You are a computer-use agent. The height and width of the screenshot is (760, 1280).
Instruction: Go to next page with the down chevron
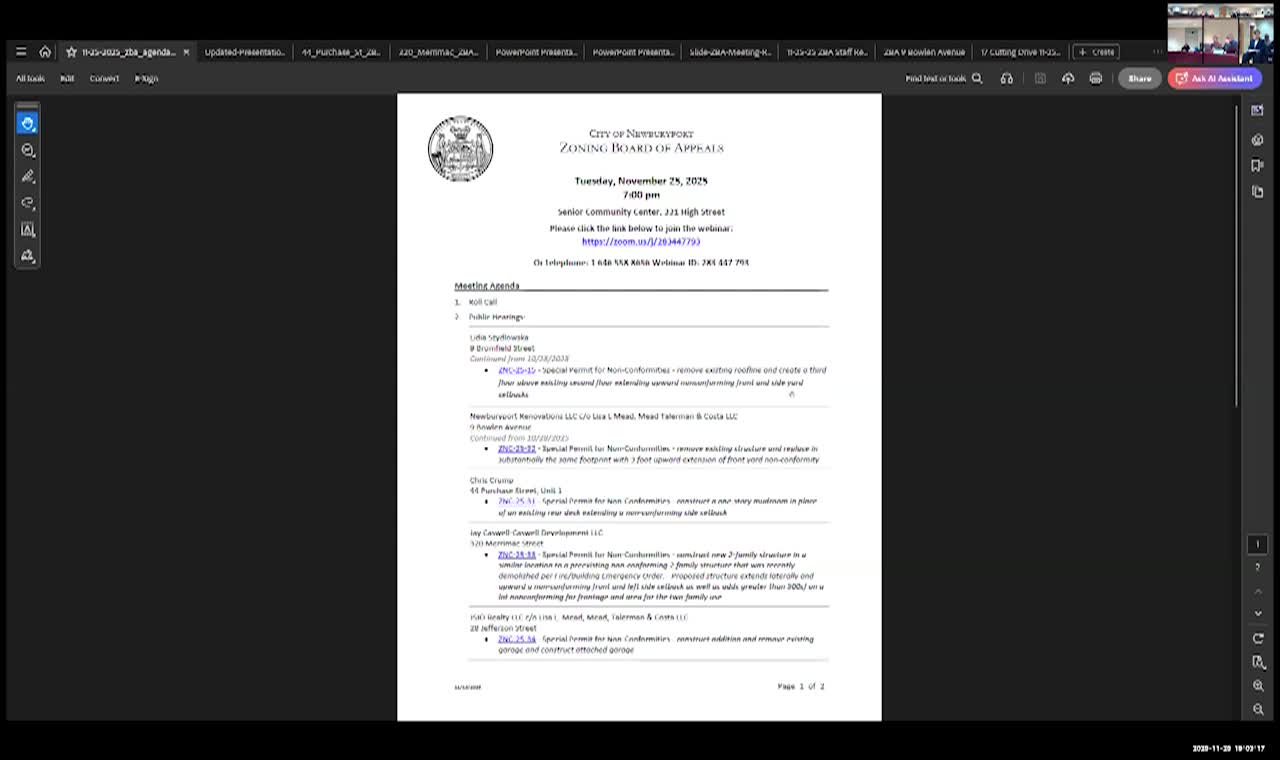[1258, 613]
